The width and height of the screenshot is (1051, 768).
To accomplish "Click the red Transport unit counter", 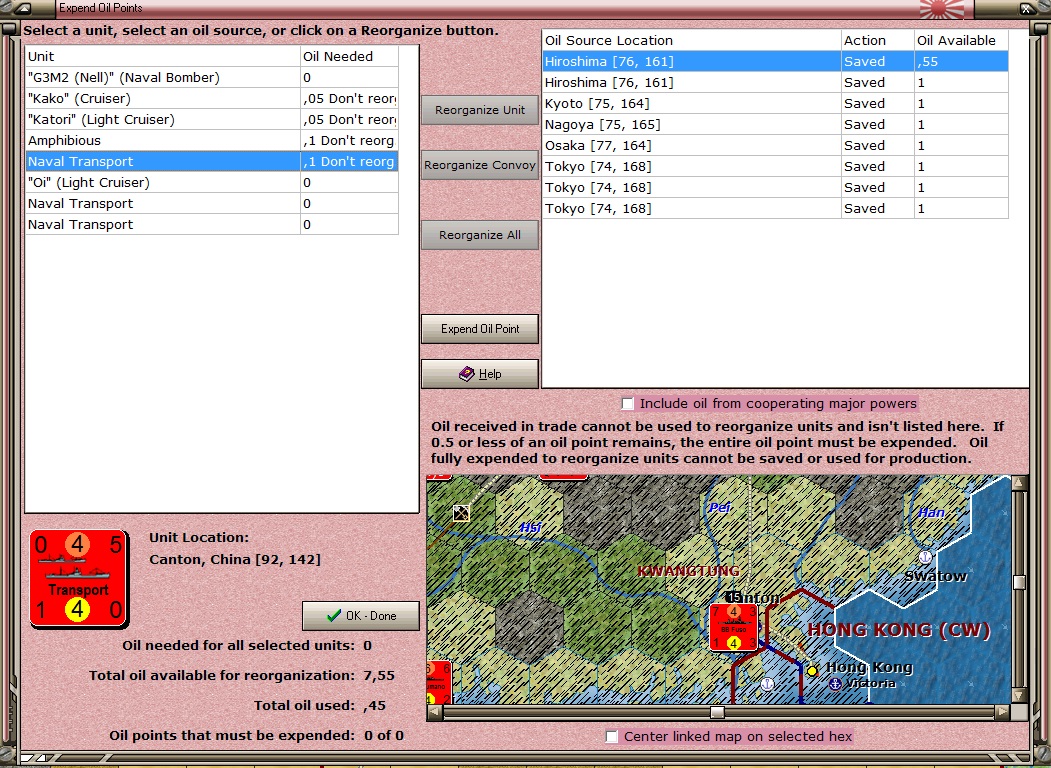I will (78, 578).
